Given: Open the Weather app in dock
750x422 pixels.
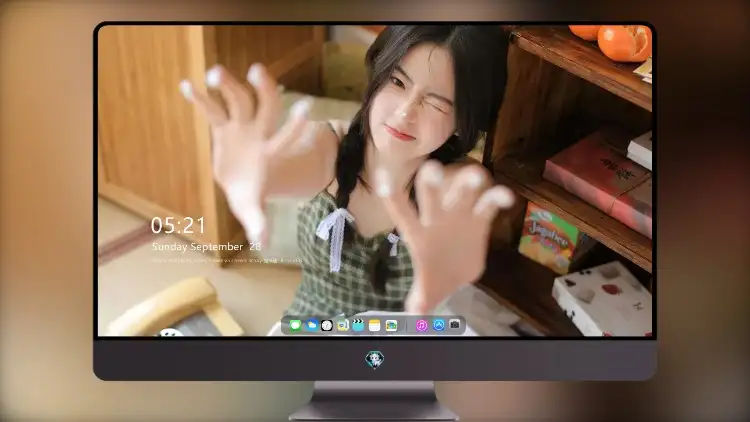Looking at the screenshot, I should point(311,325).
